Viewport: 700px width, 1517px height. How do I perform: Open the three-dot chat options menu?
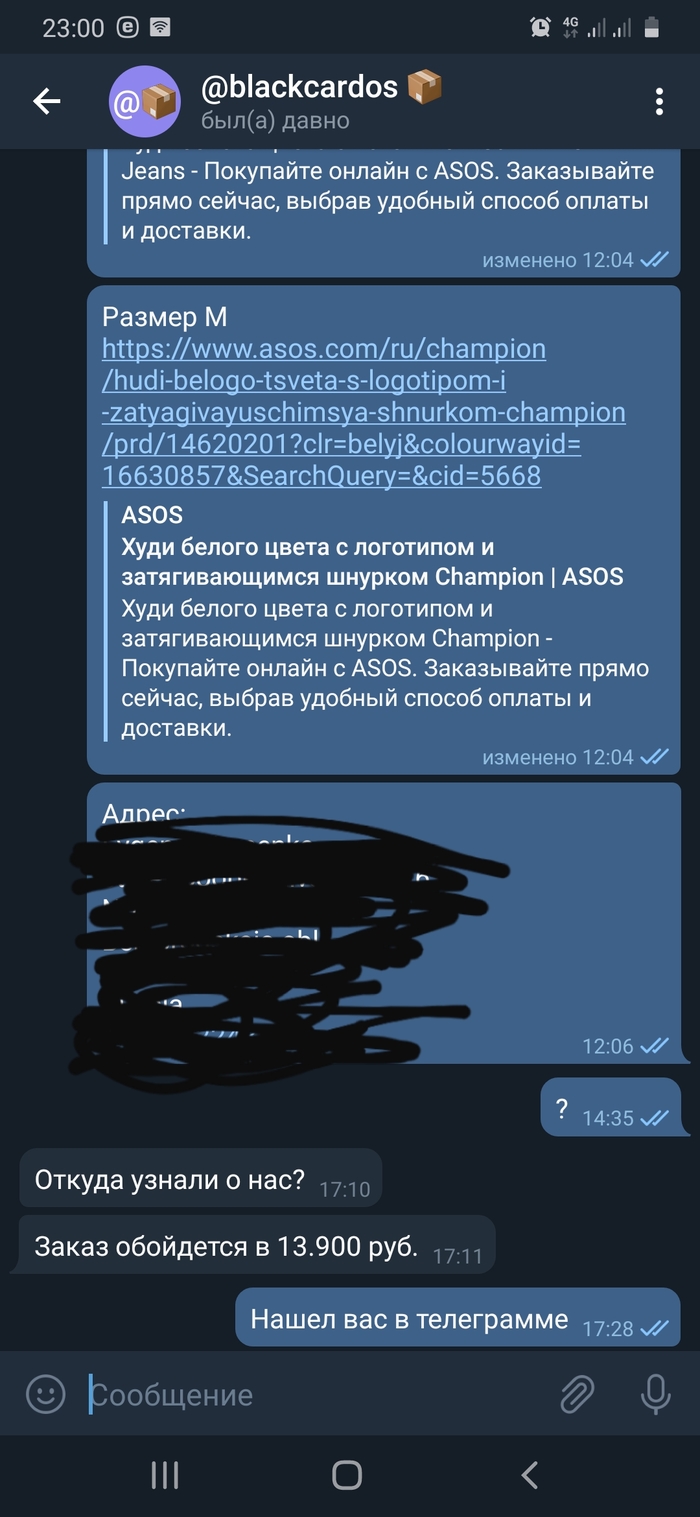point(659,101)
